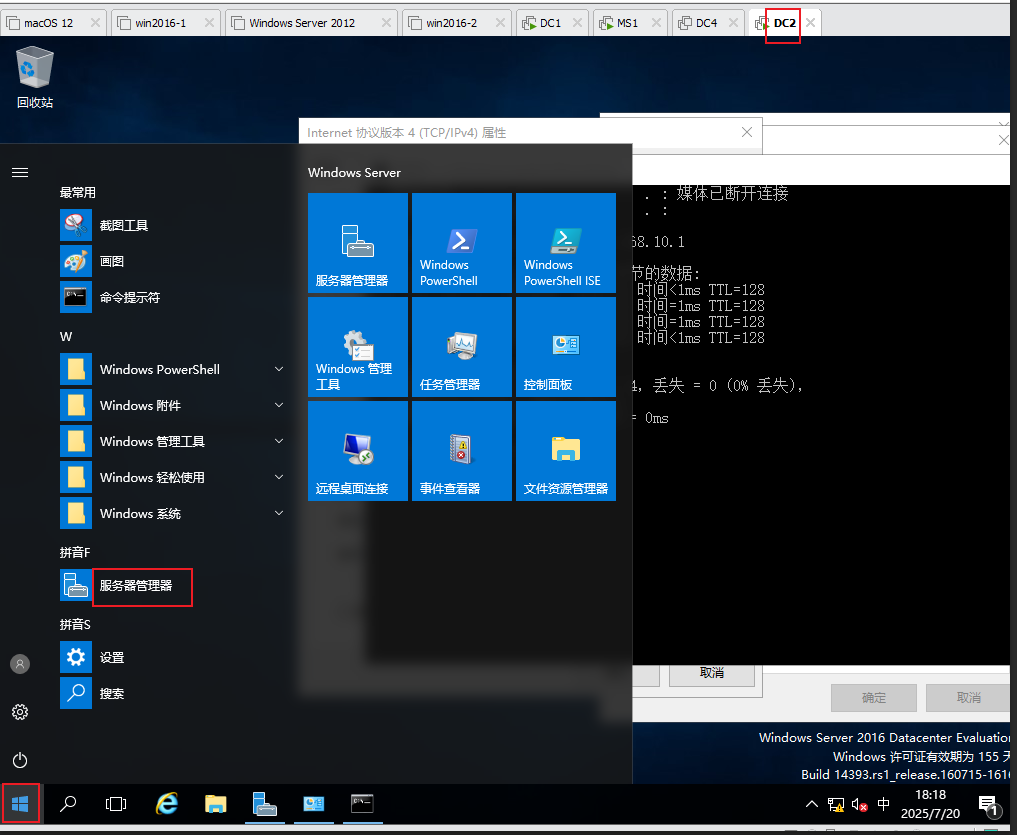Screen dimensions: 1017x835
Task: Open the Windows 管理工具 tile
Action: [x=357, y=346]
